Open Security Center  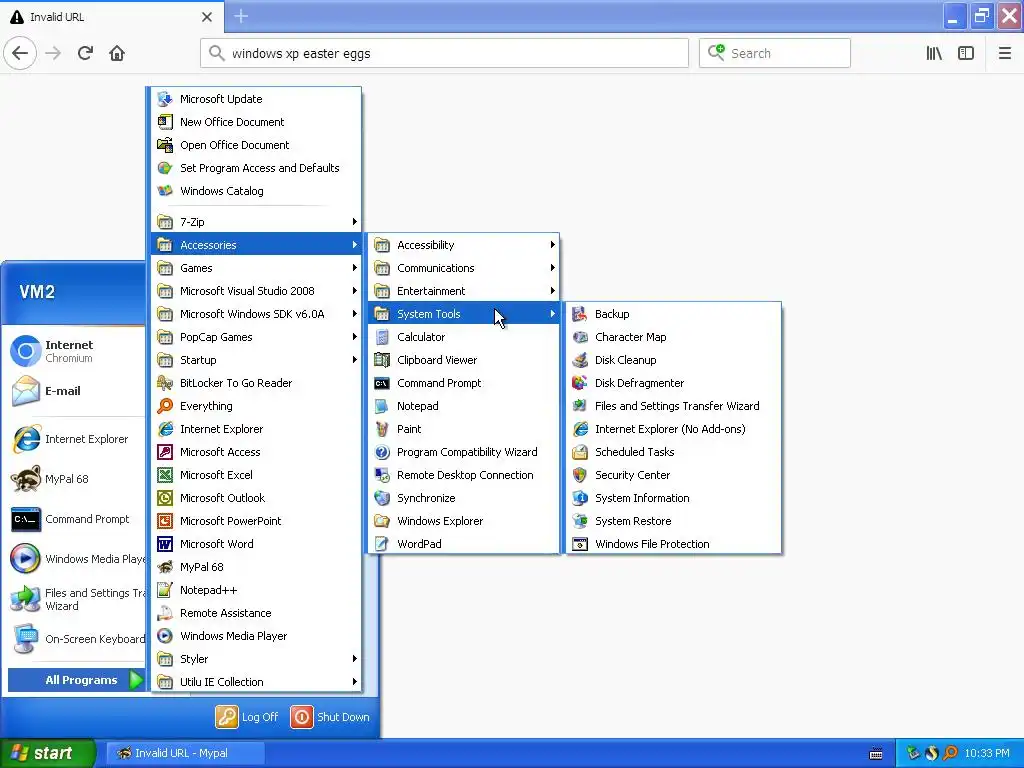coord(673,475)
